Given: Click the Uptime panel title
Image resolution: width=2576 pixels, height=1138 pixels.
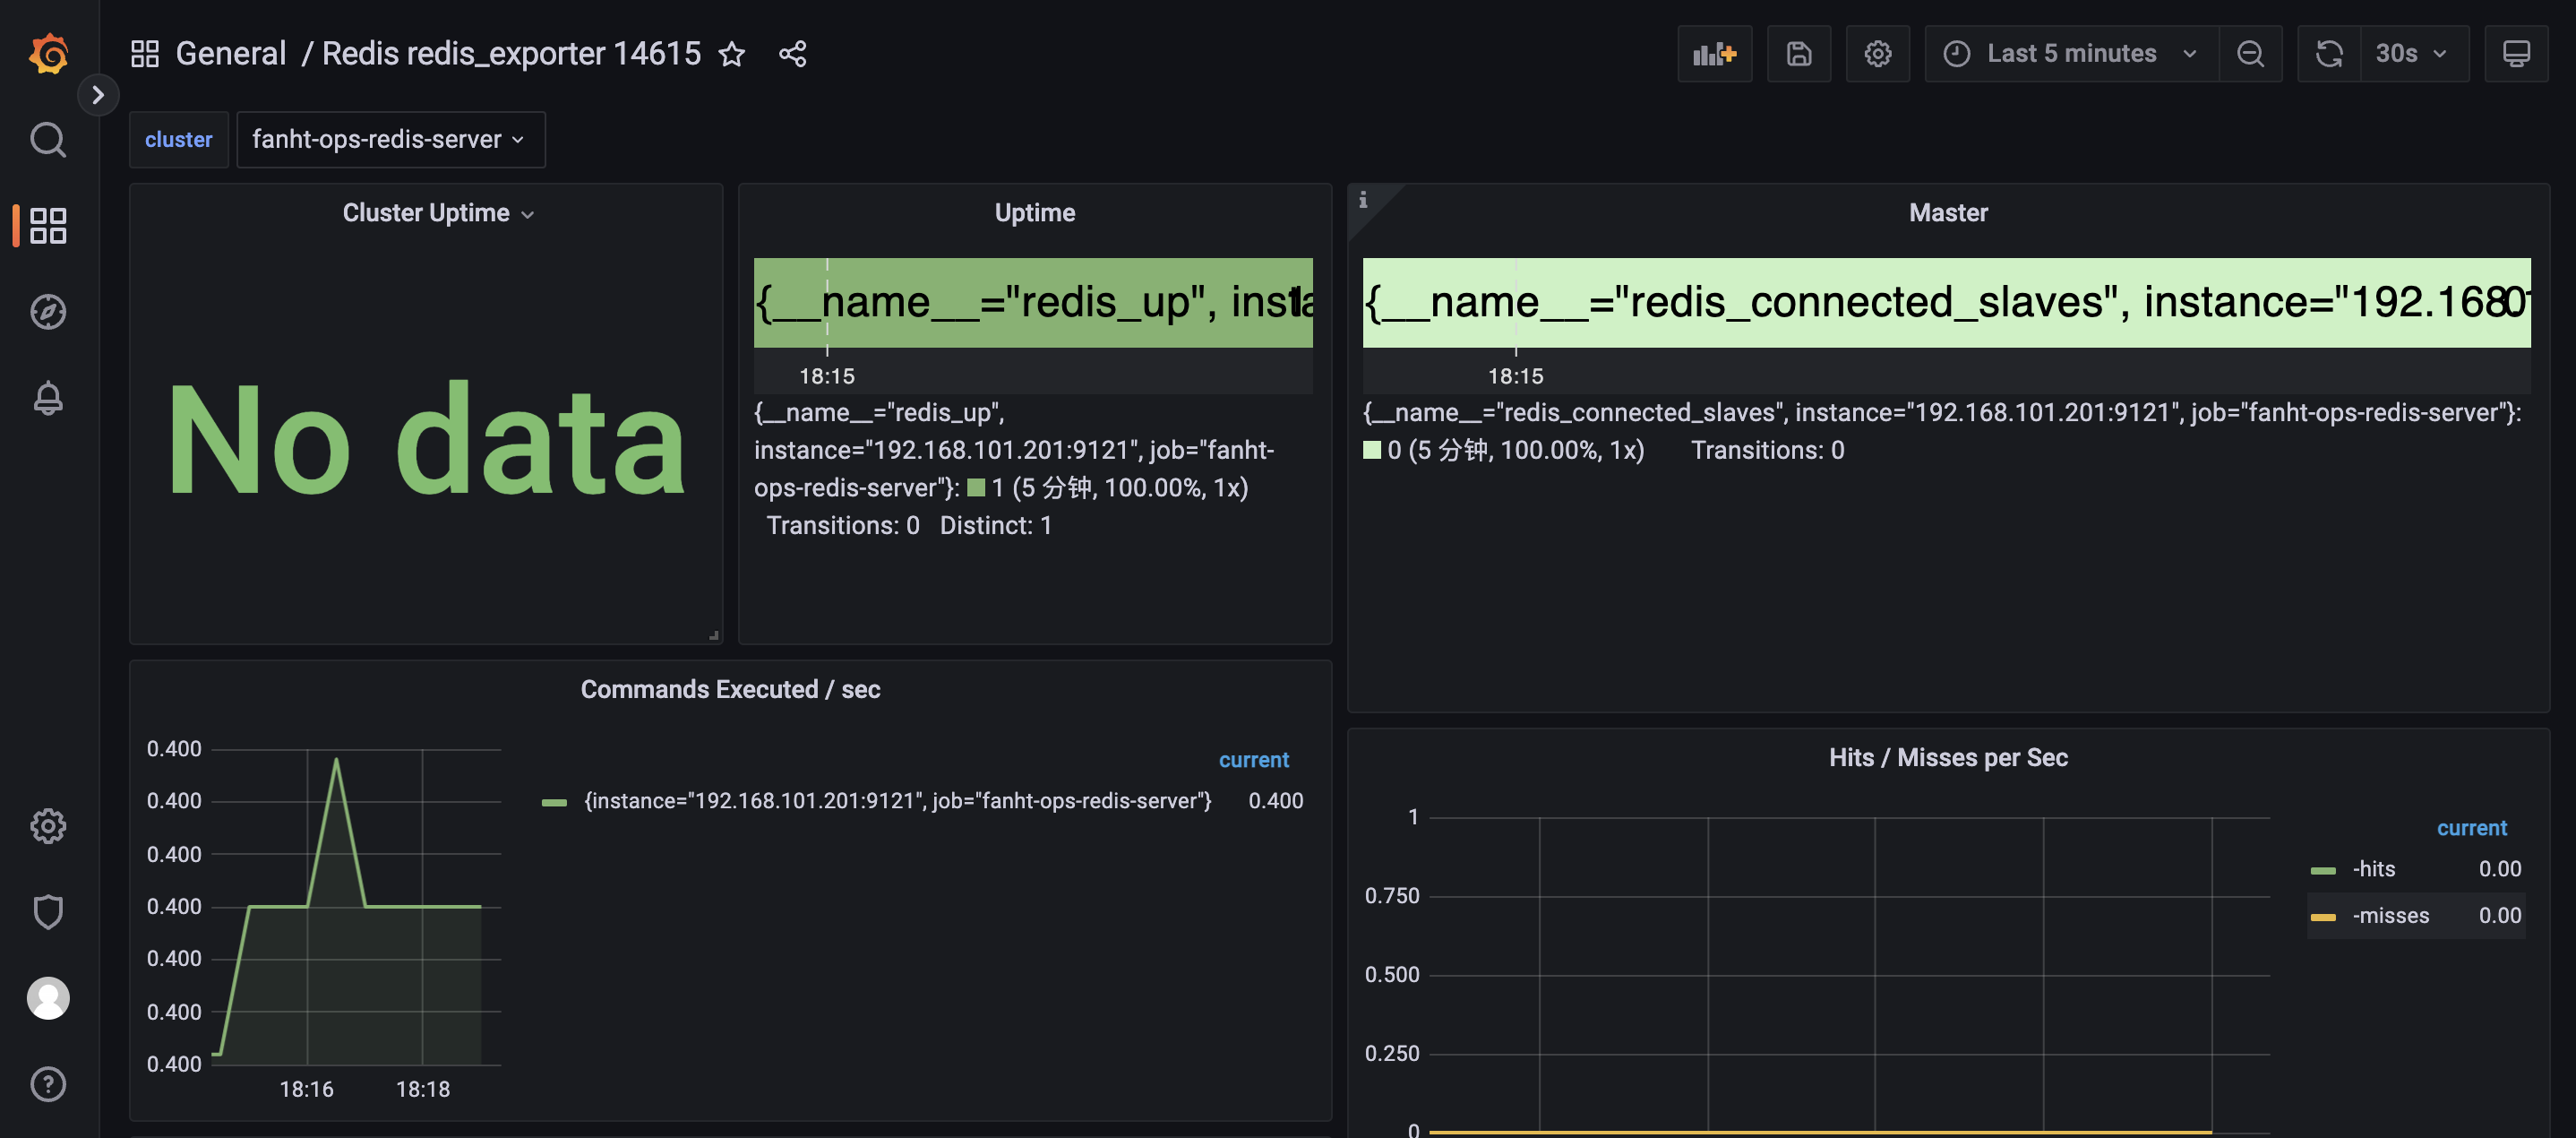Looking at the screenshot, I should click(x=1035, y=213).
